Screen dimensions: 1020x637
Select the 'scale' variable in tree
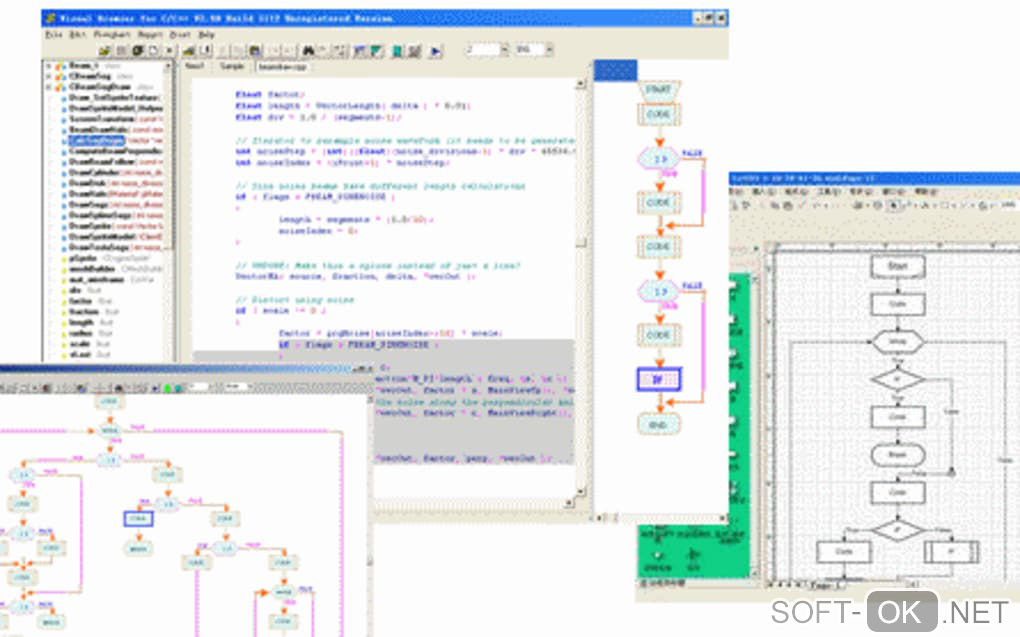[x=79, y=344]
